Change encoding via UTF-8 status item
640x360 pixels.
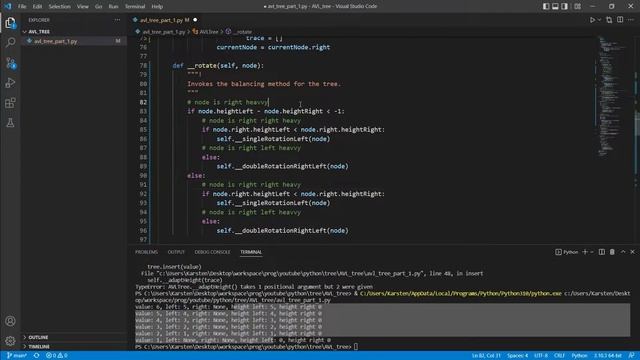[x=541, y=356]
